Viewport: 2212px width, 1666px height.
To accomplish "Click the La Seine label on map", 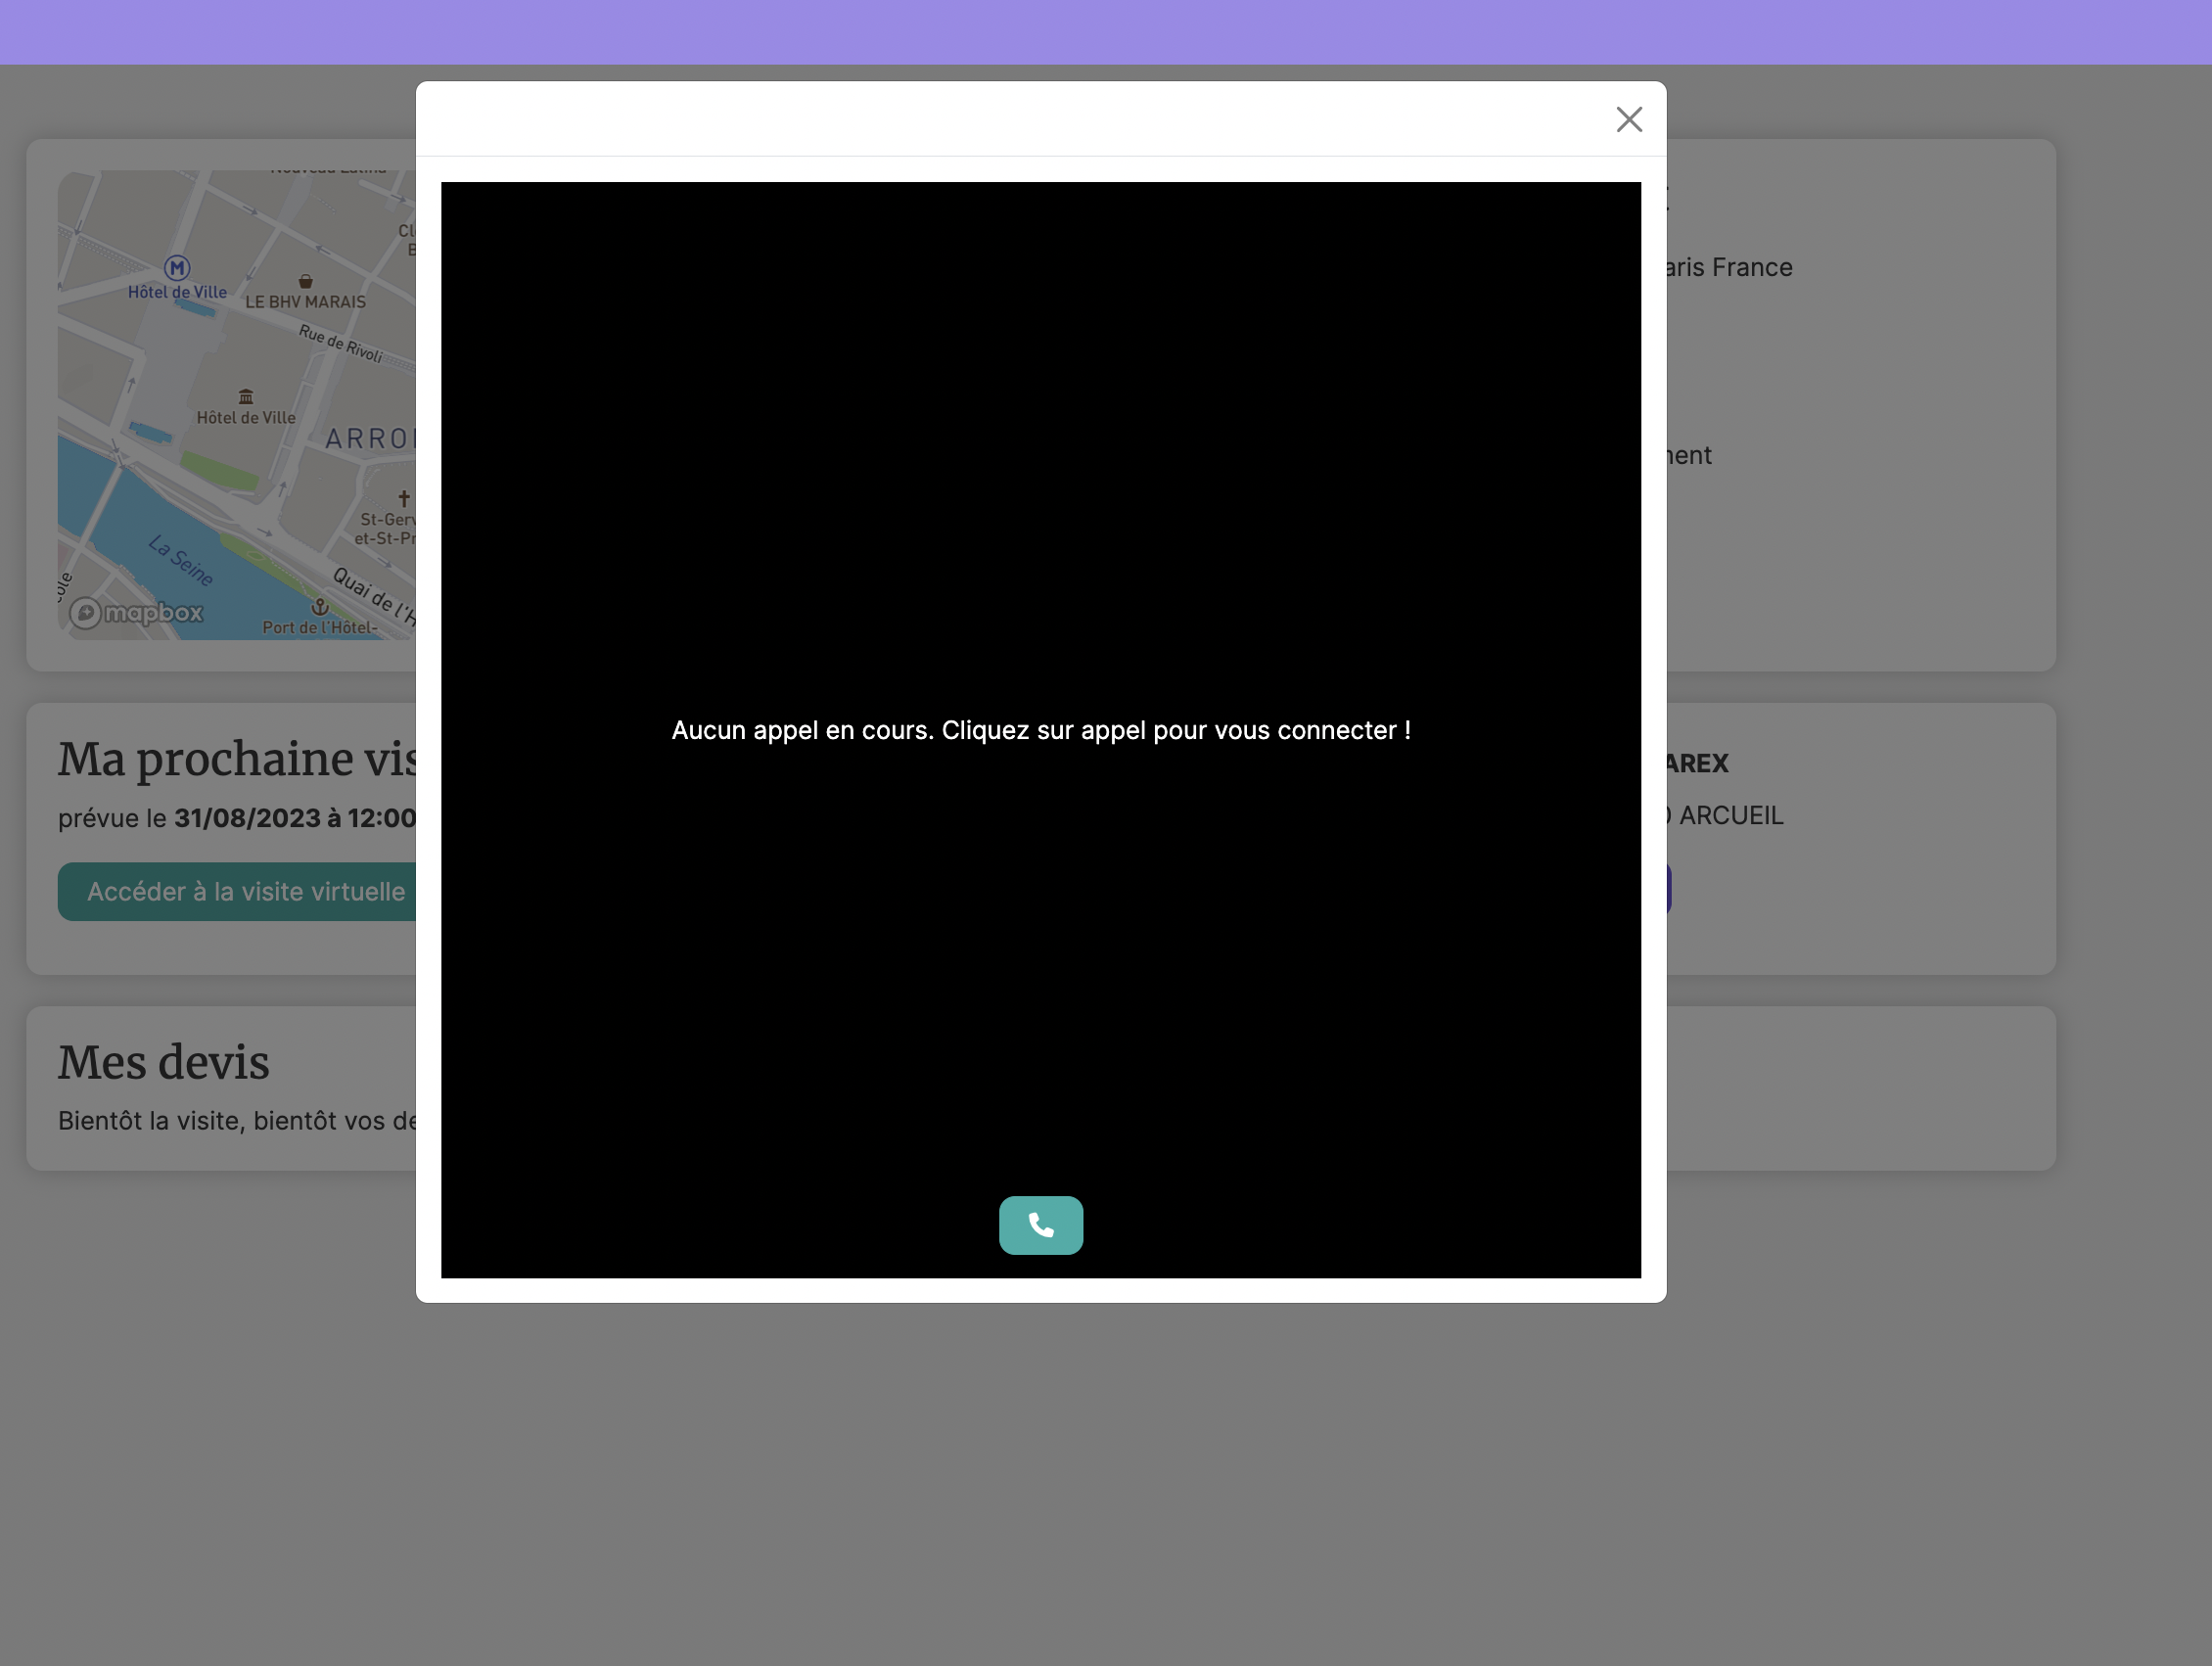I will click(x=181, y=560).
